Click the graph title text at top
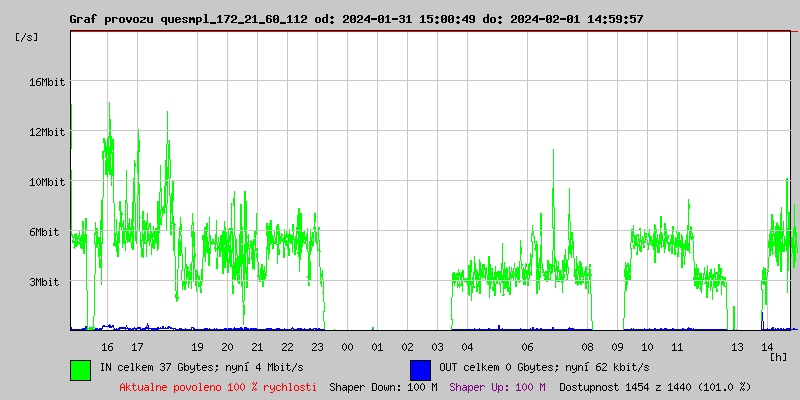Image resolution: width=800 pixels, height=400 pixels. (x=356, y=19)
